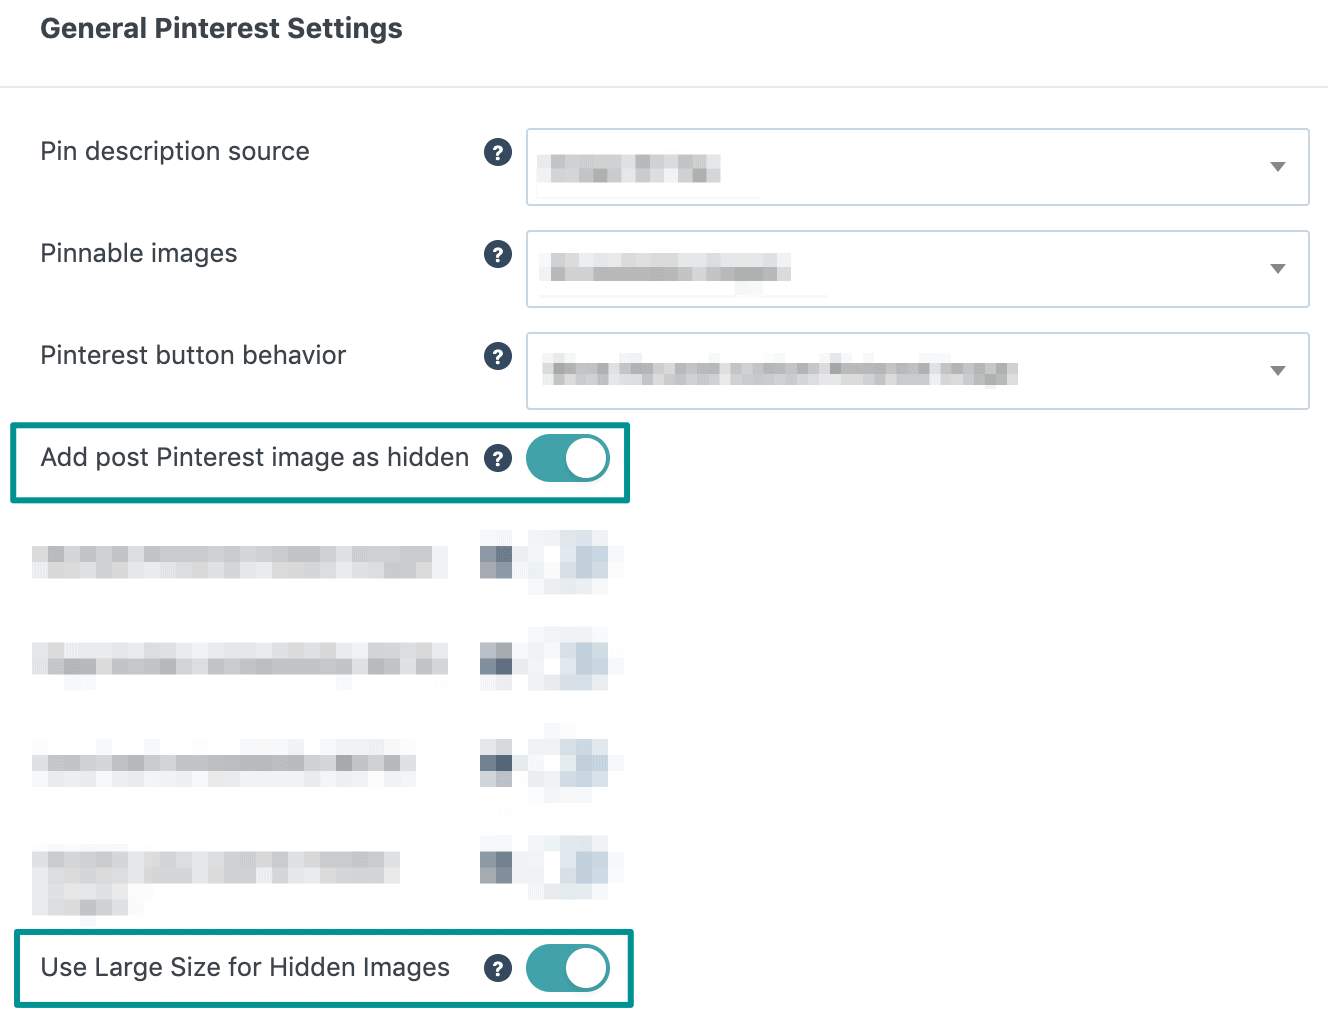Click the Pin description source label
Screen dimensions: 1328x1012
(175, 152)
